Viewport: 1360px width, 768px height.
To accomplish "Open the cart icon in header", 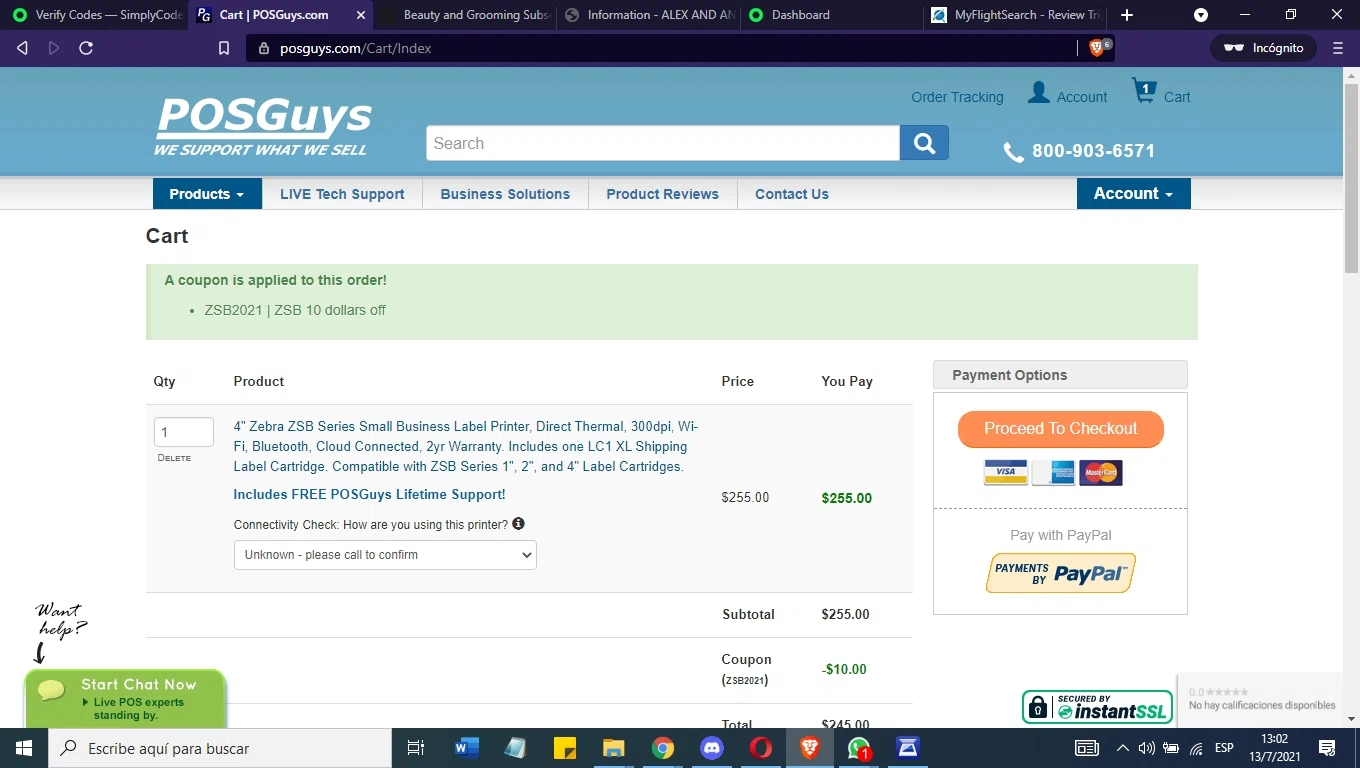I will point(1144,92).
